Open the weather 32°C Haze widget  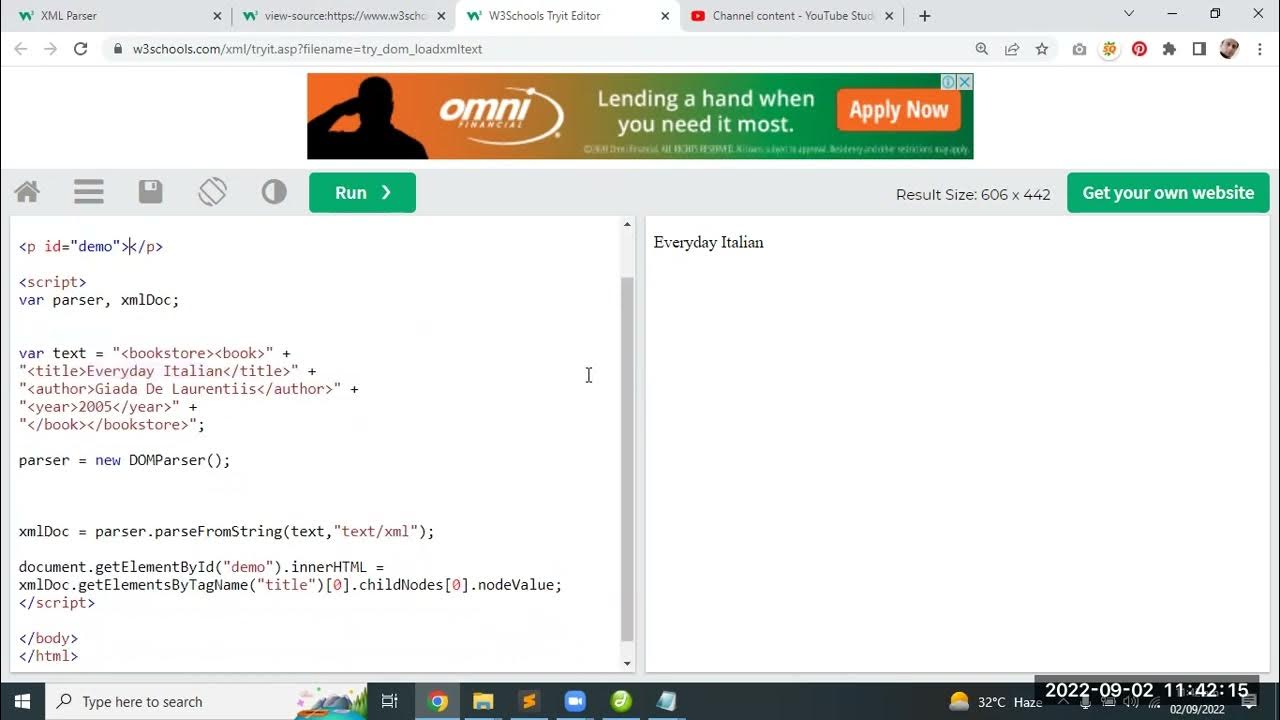(x=996, y=702)
